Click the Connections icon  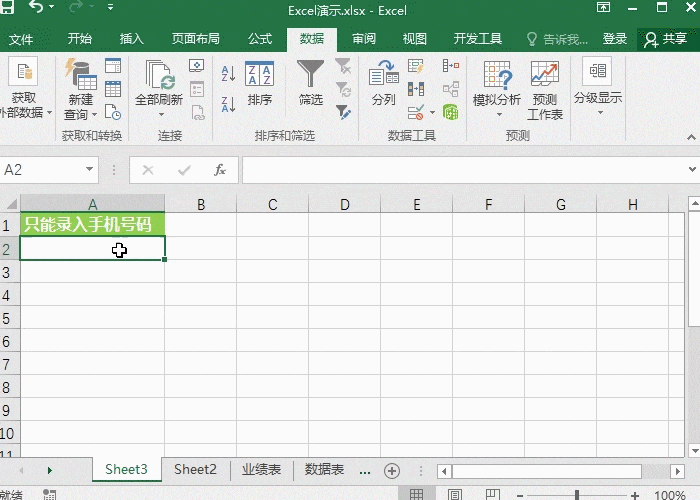point(196,66)
